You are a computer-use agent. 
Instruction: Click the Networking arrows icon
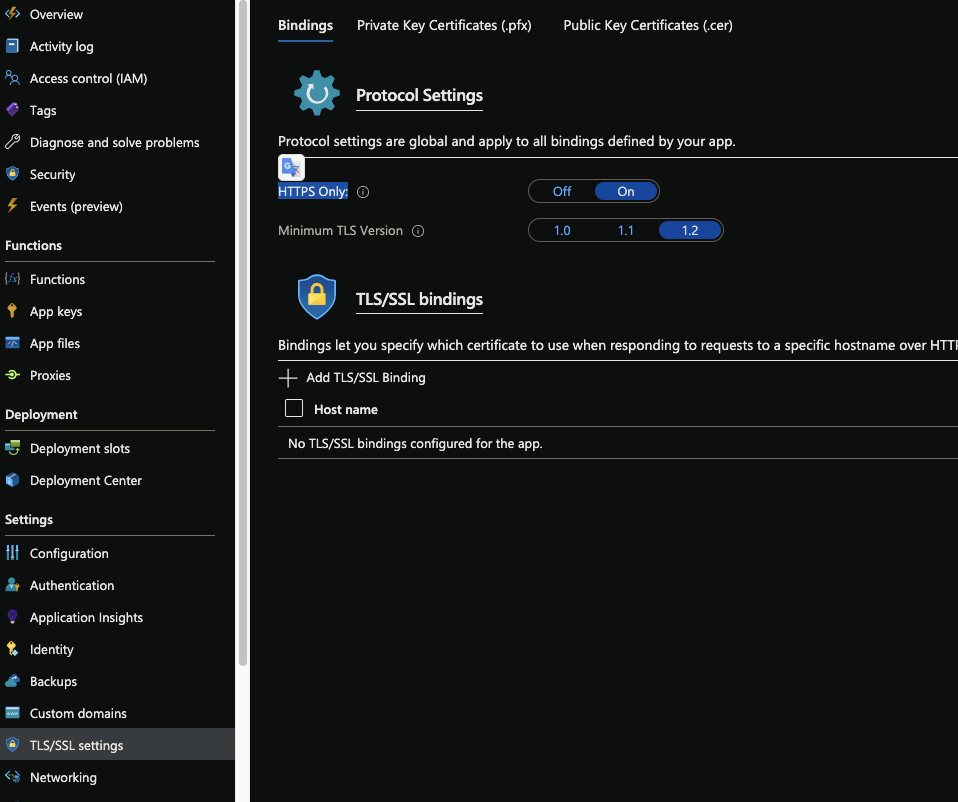[12, 776]
